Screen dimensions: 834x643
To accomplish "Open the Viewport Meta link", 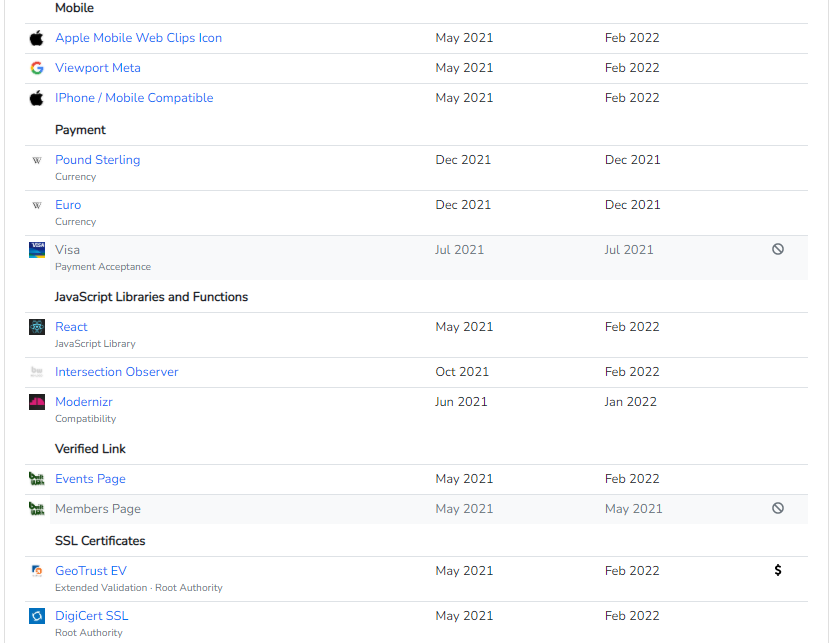I will (x=98, y=68).
